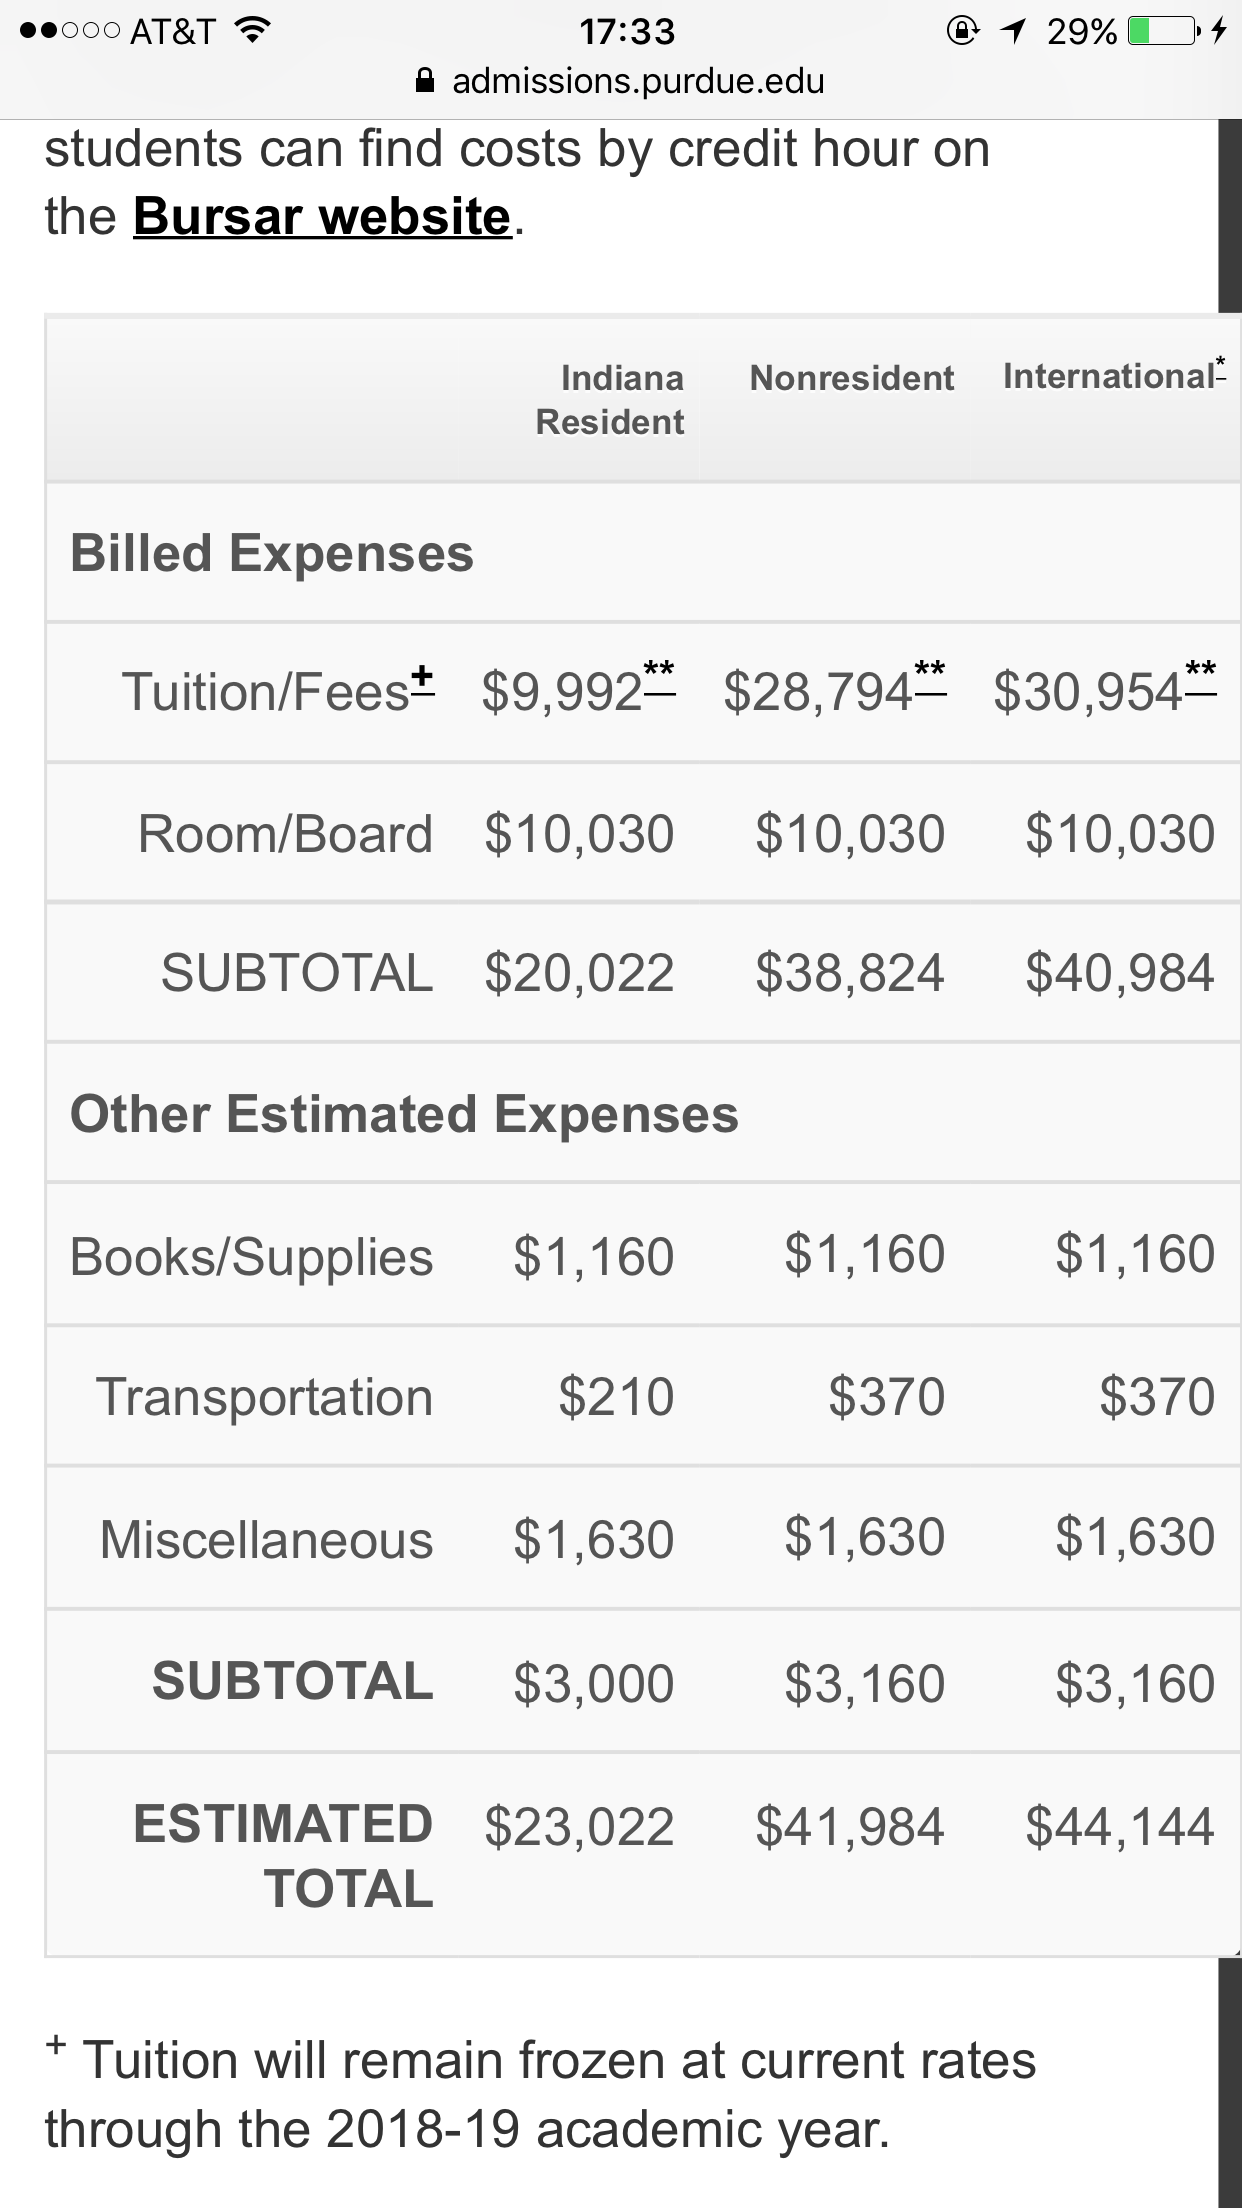Open the Bursar website link
The width and height of the screenshot is (1242, 2208).
(x=322, y=216)
